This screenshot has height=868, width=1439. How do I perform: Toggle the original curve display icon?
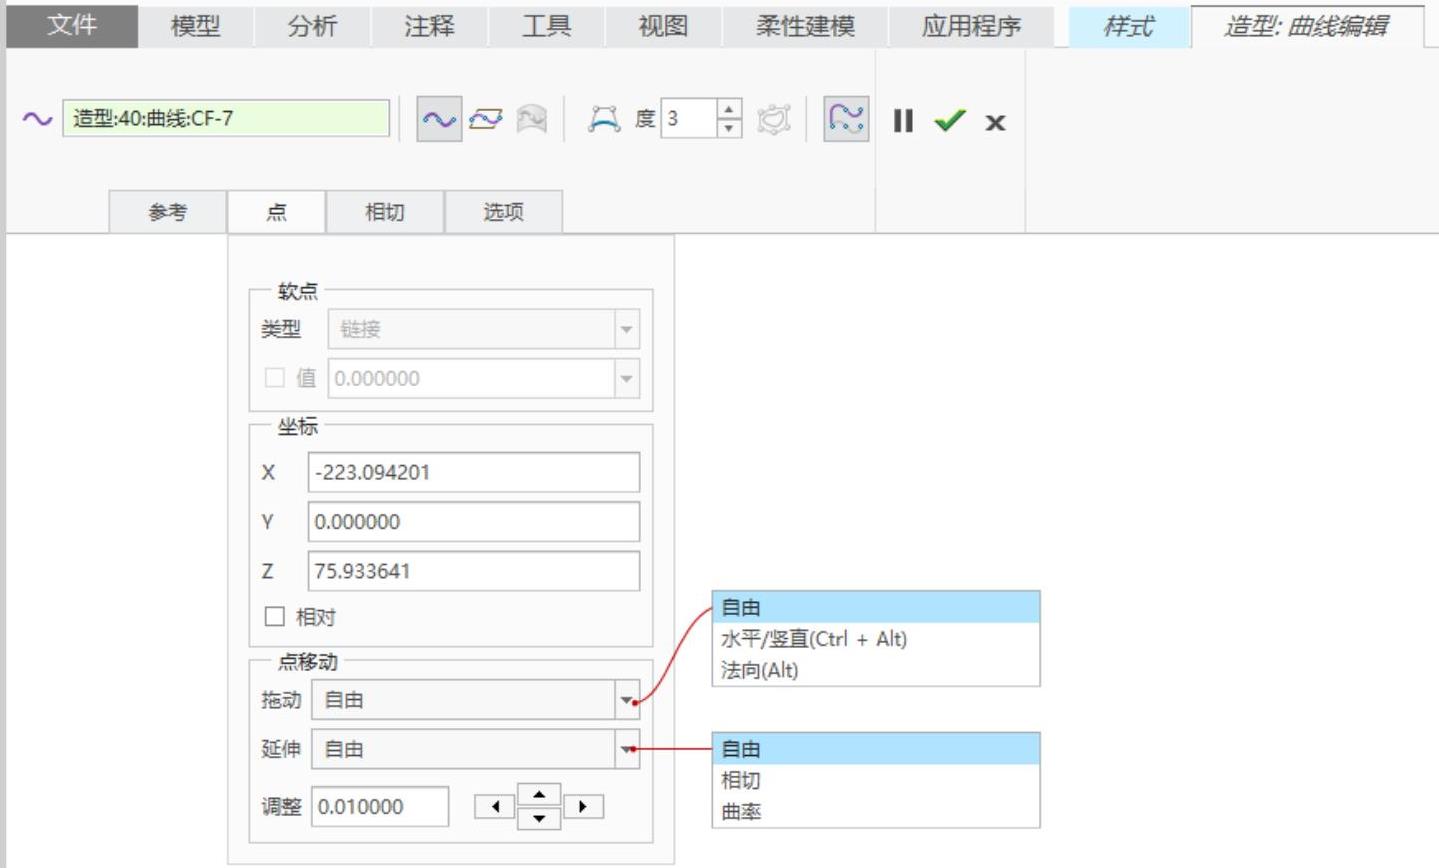[x=845, y=120]
